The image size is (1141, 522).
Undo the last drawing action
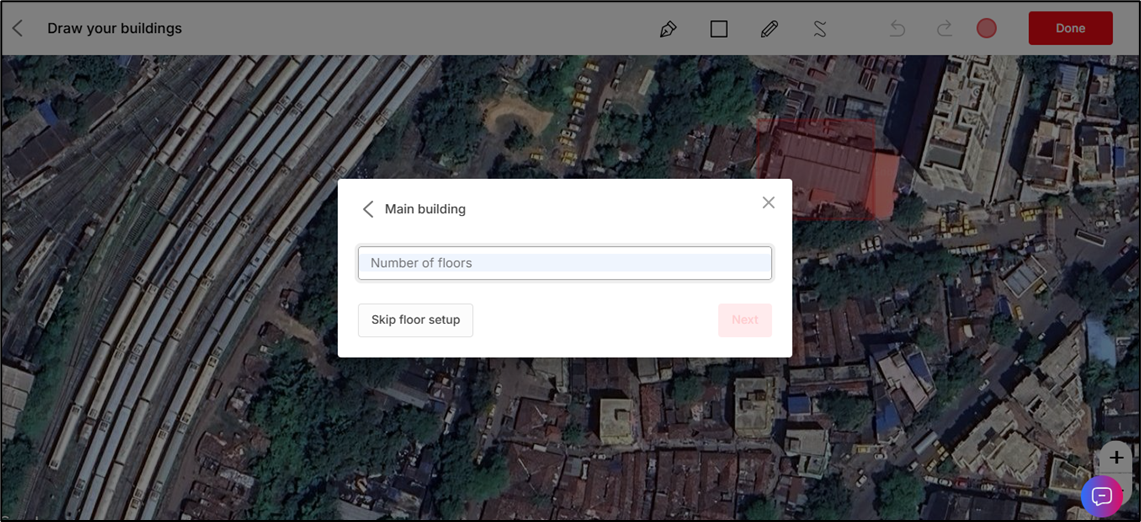click(898, 29)
